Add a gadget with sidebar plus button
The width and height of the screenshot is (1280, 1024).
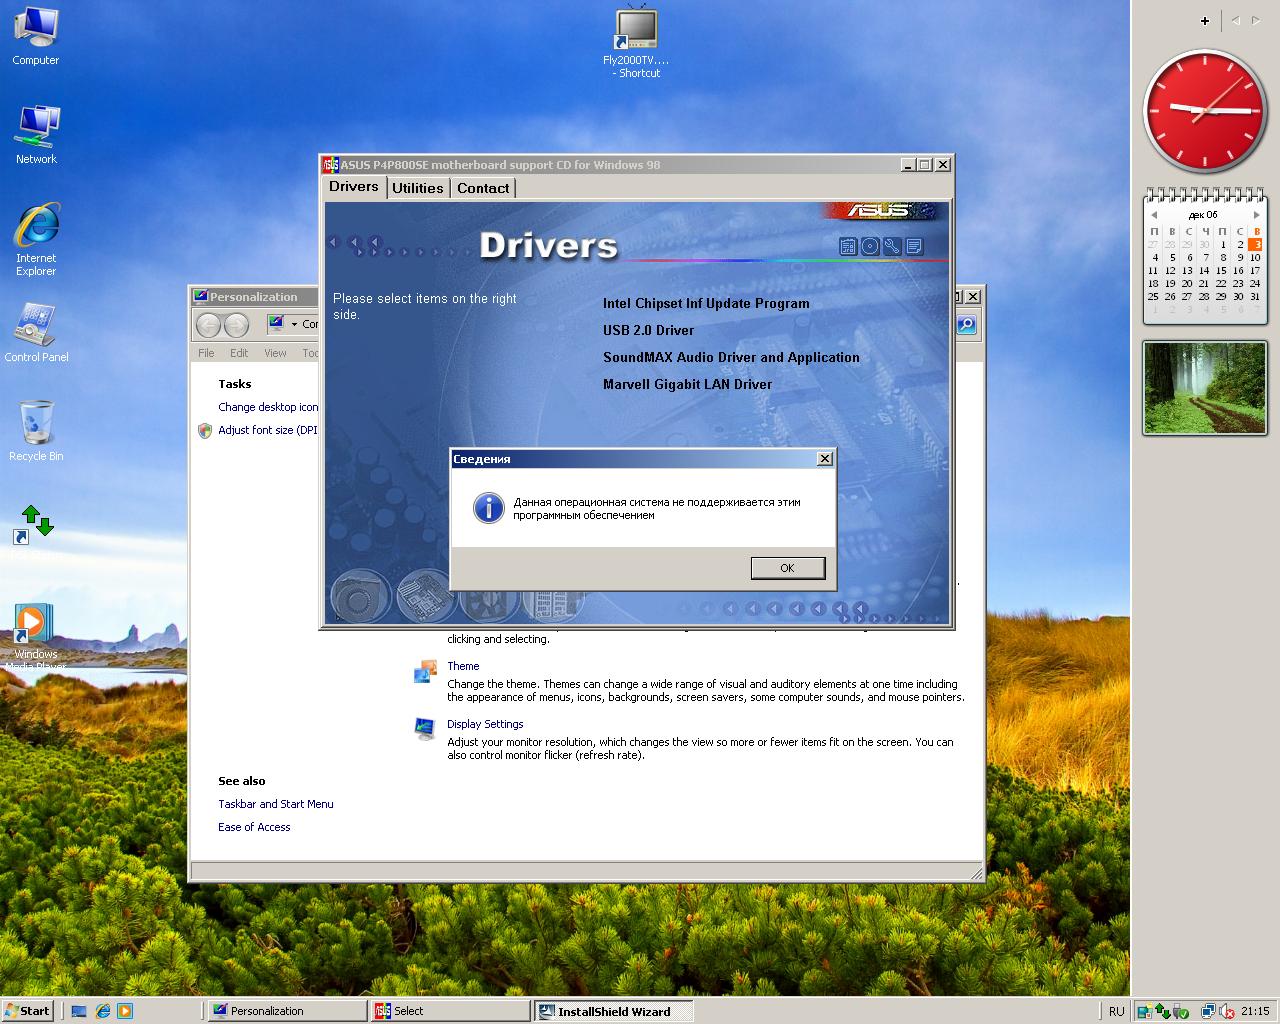1205,20
